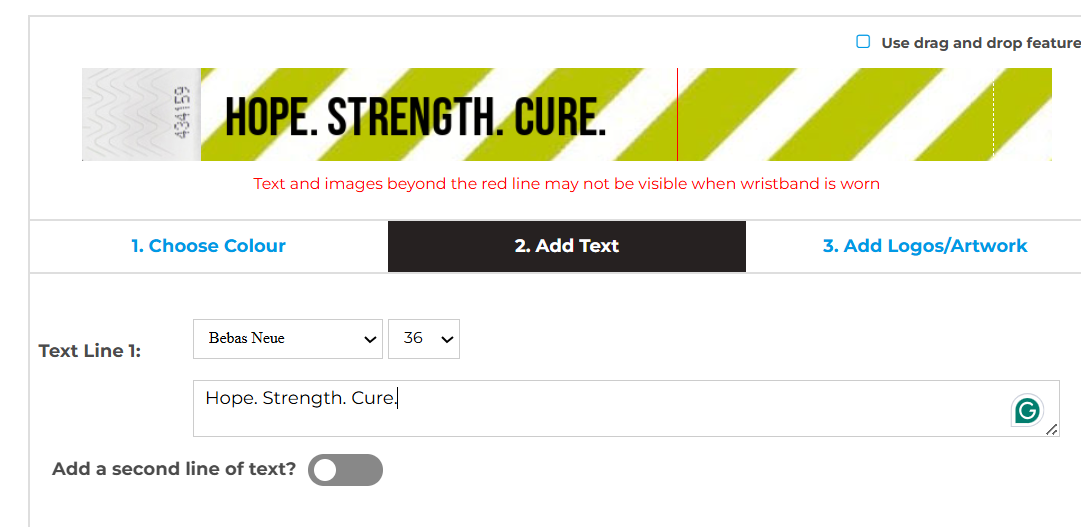The height and width of the screenshot is (527, 1081).
Task: Click the vertical black divider line on the wristband
Action: 677,114
